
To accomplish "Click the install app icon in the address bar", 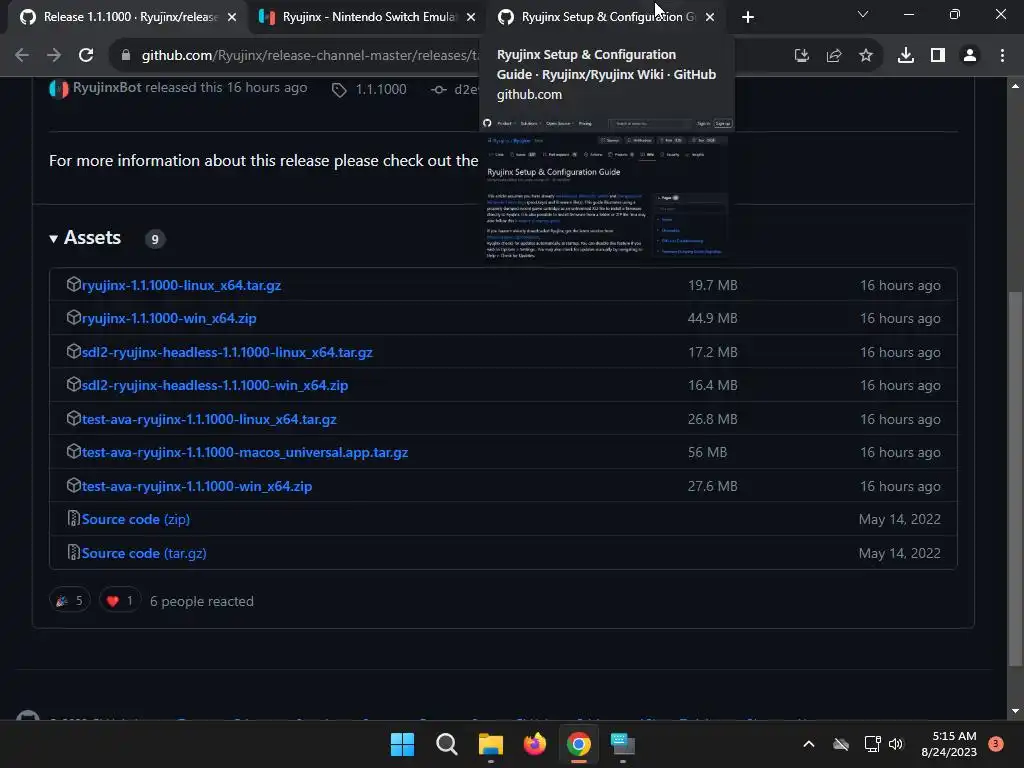I will tap(801, 56).
